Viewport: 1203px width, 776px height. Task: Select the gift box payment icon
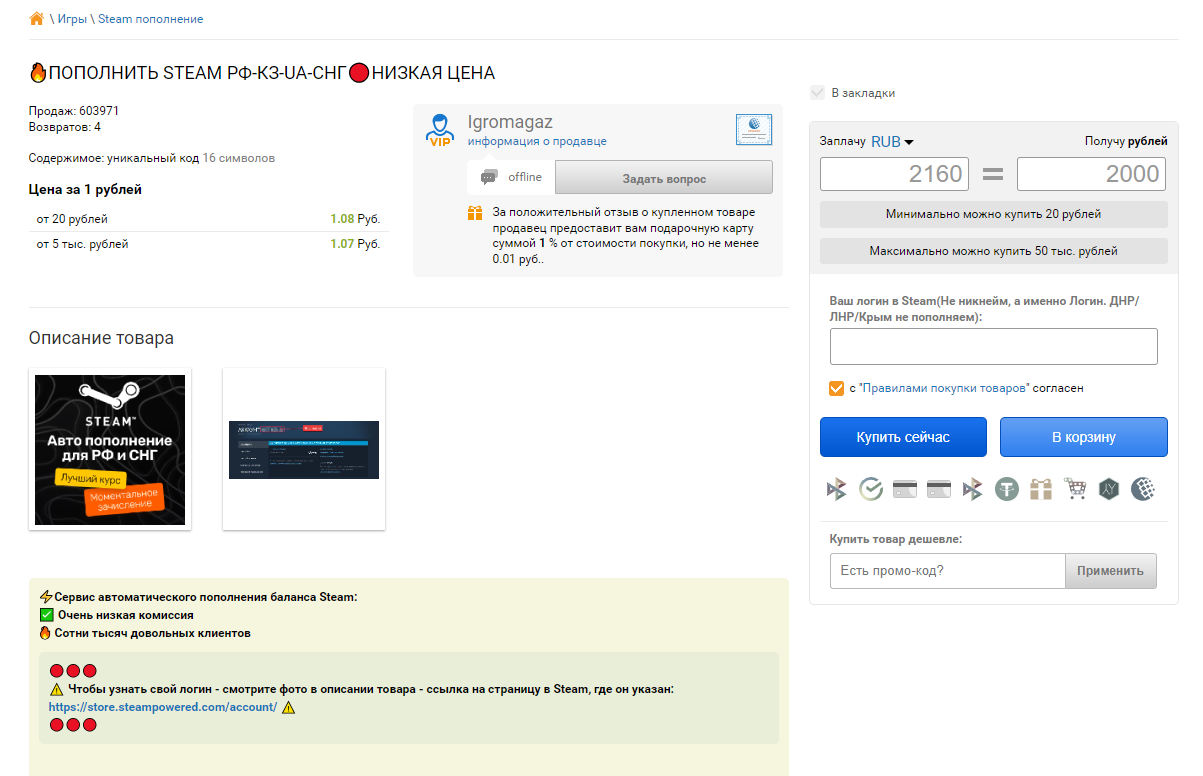(1041, 489)
